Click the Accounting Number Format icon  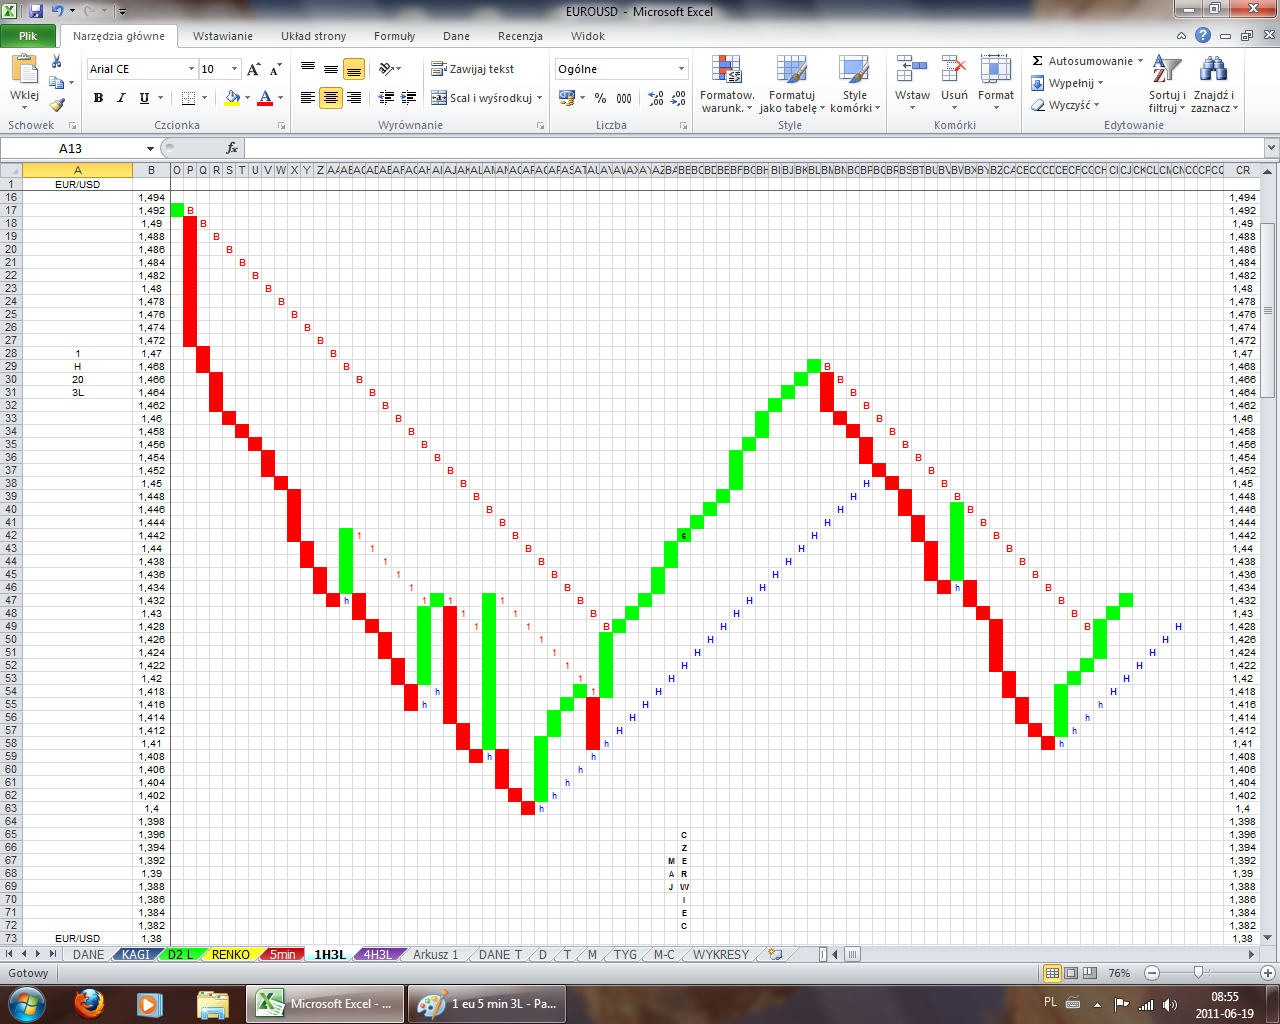(567, 98)
